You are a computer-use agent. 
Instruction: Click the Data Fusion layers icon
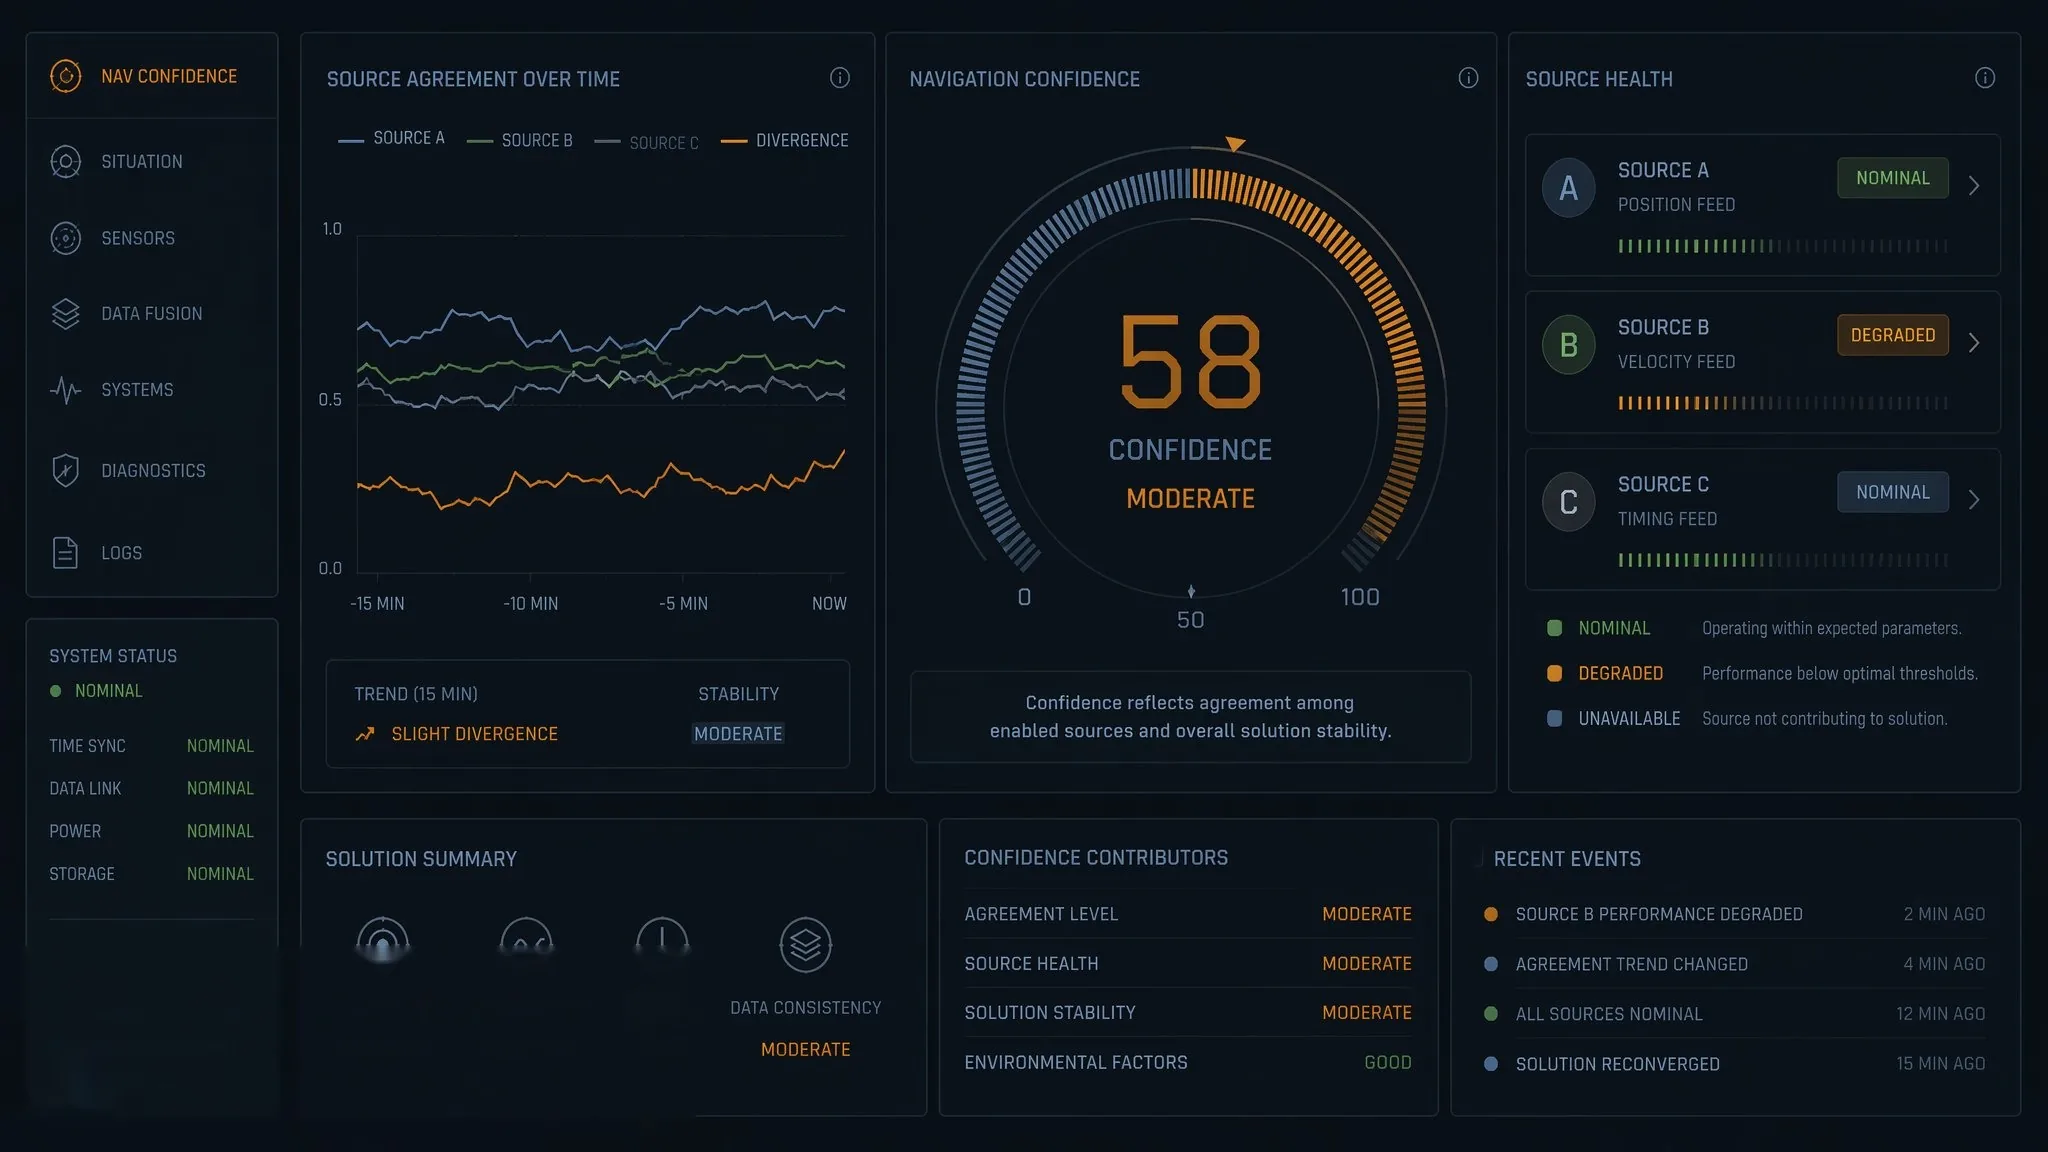pos(65,314)
